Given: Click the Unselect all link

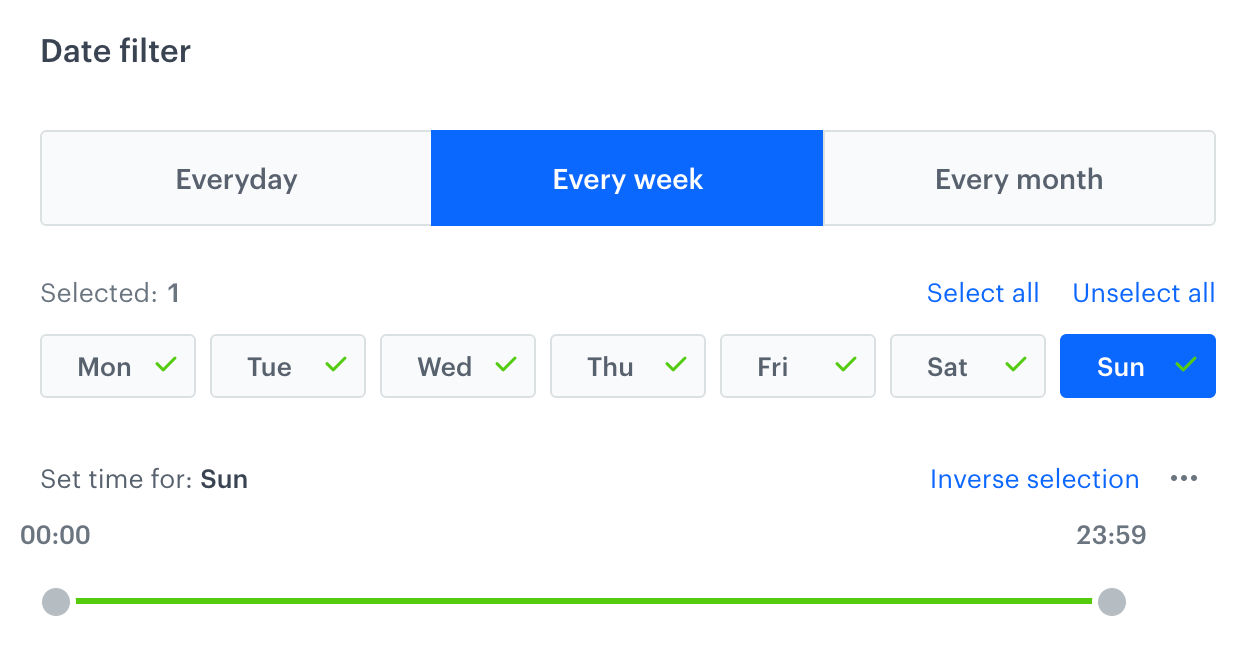Looking at the screenshot, I should [x=1144, y=292].
